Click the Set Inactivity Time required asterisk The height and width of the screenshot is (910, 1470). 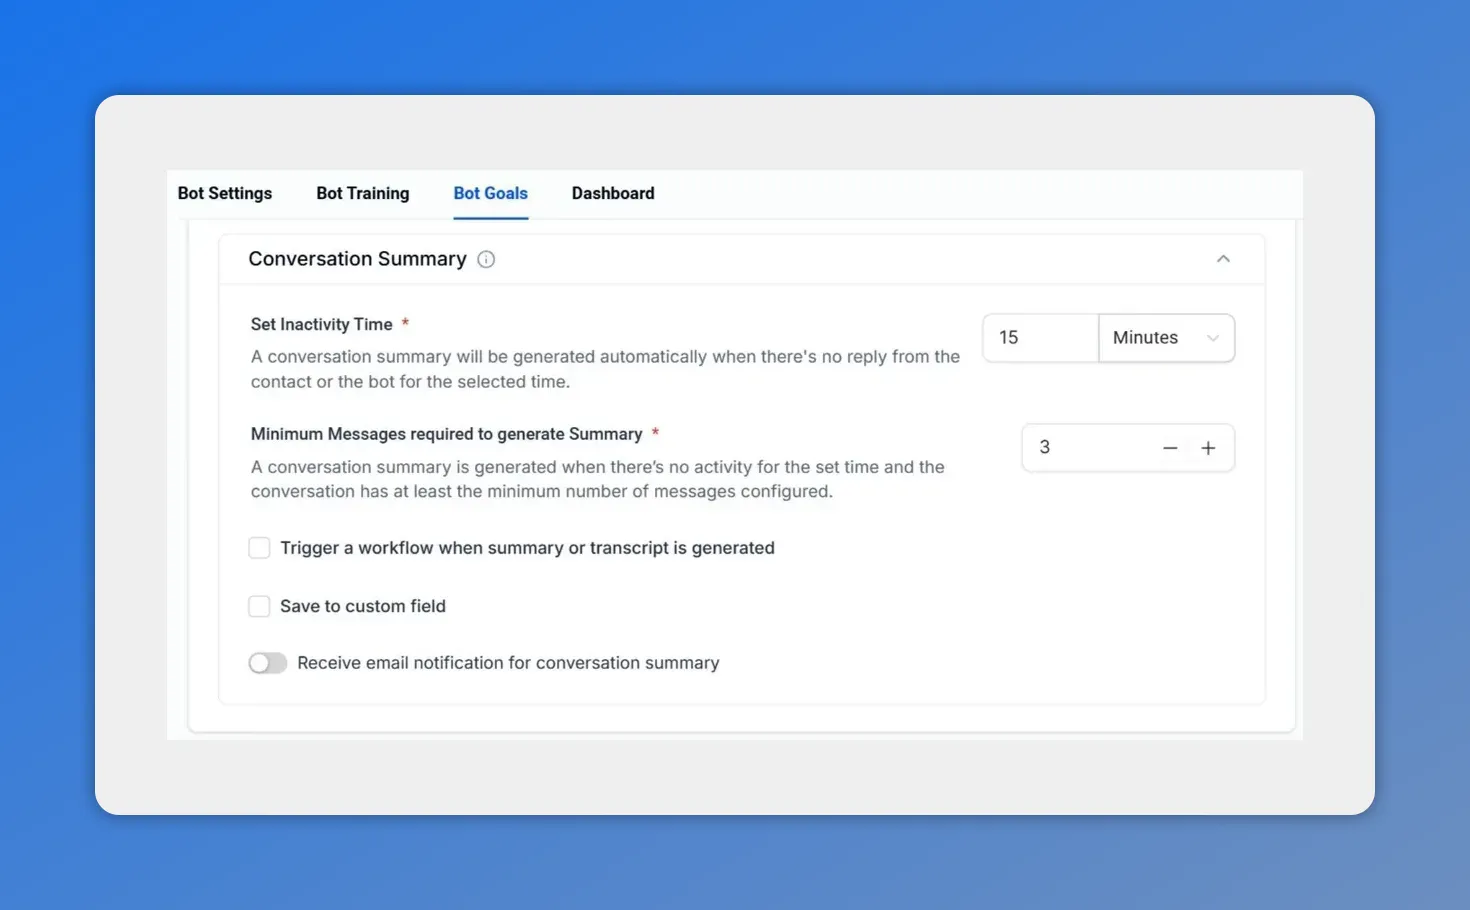click(405, 323)
